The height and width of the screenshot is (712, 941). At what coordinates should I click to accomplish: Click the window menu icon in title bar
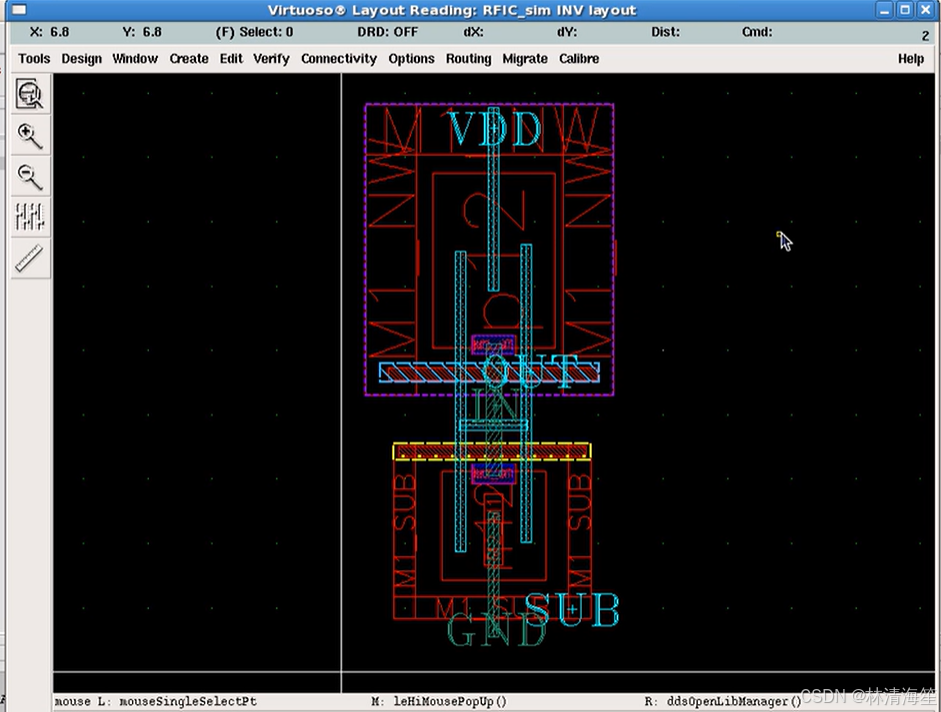tap(19, 10)
